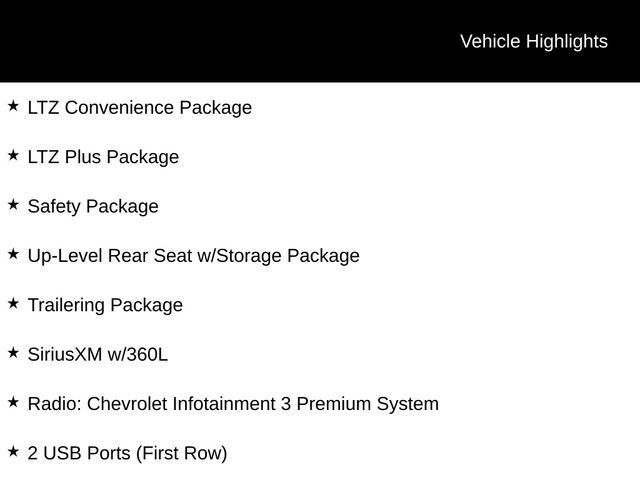The height and width of the screenshot is (480, 640).
Task: Select the star beside 2 USB Ports
Action: coord(13,452)
